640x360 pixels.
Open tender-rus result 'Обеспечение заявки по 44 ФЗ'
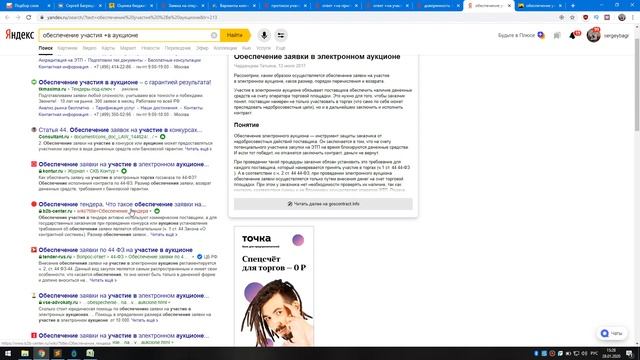[x=116, y=250]
